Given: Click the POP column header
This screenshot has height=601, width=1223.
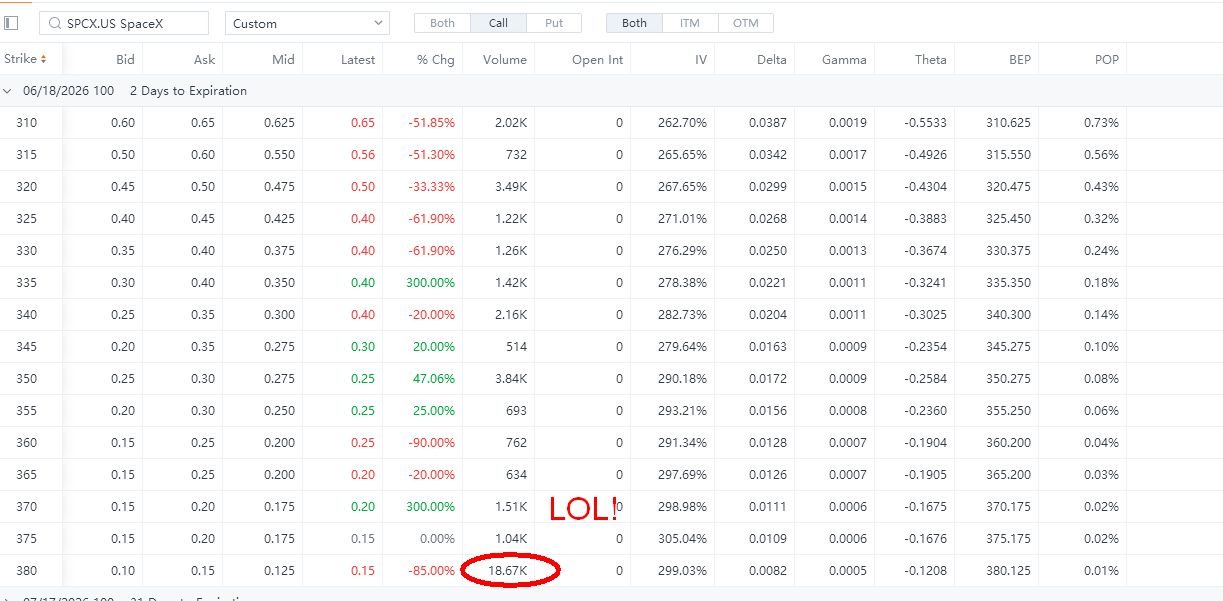Looking at the screenshot, I should [x=1106, y=59].
